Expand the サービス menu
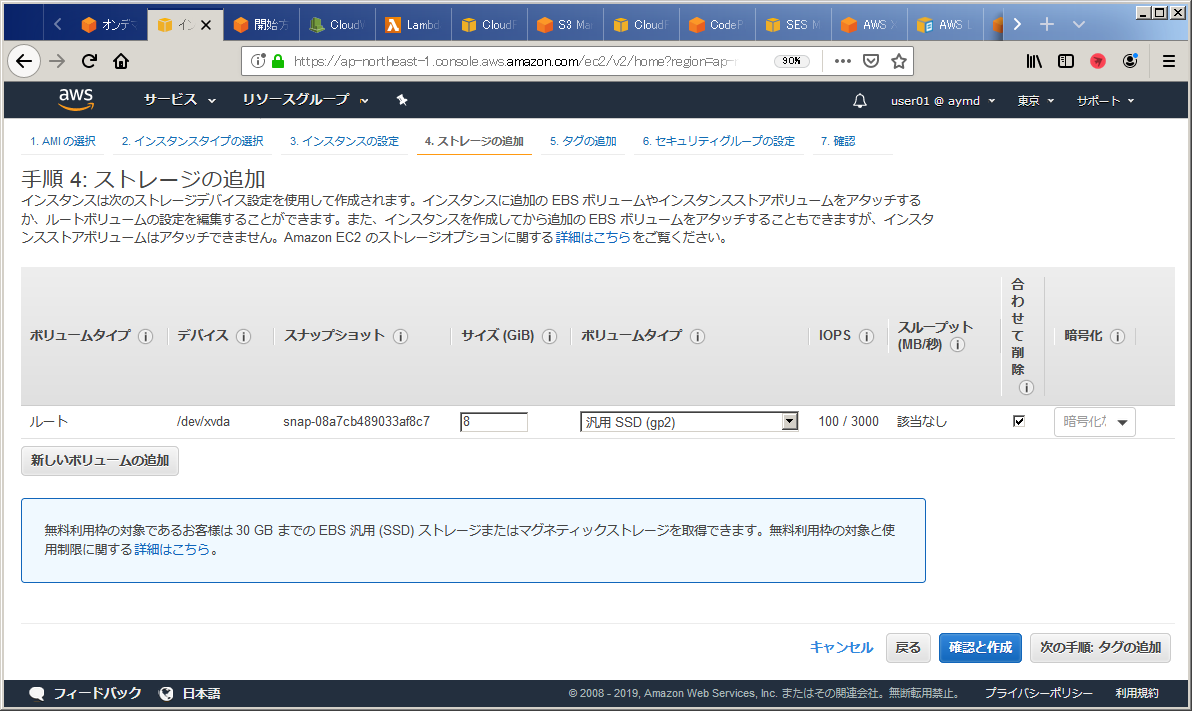 pyautogui.click(x=180, y=100)
